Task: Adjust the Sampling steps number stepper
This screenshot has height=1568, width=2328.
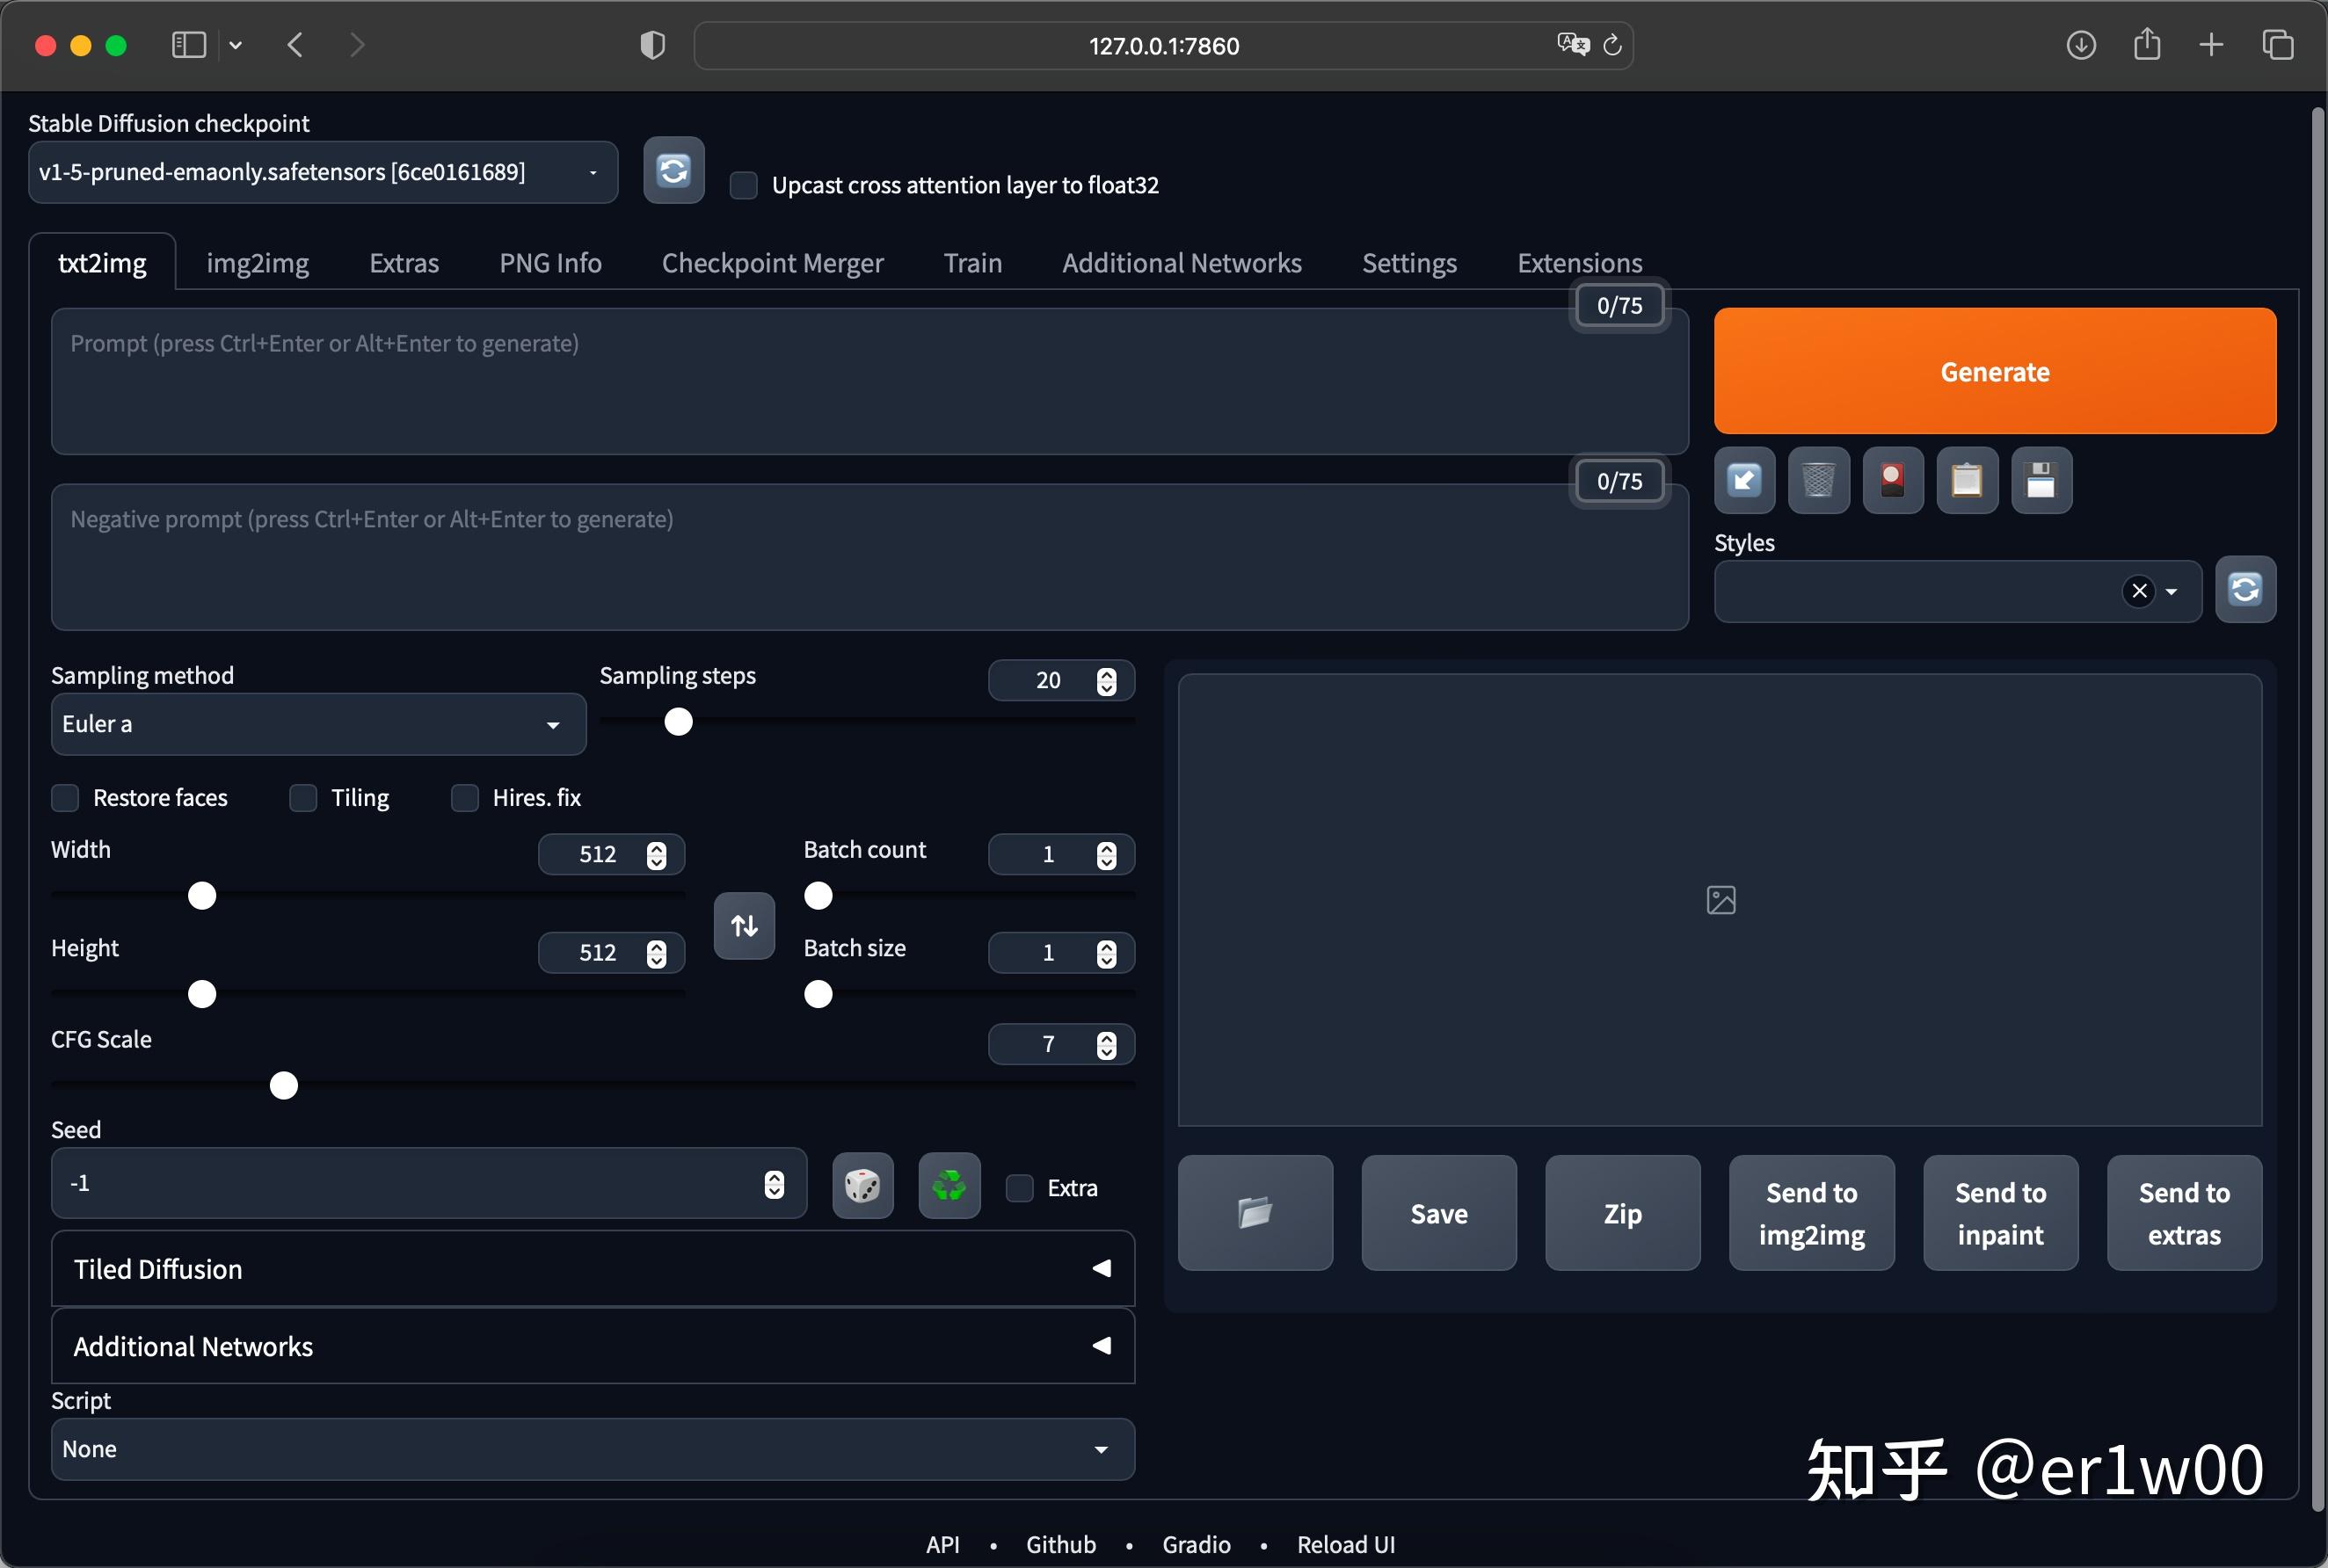Action: tap(1106, 681)
